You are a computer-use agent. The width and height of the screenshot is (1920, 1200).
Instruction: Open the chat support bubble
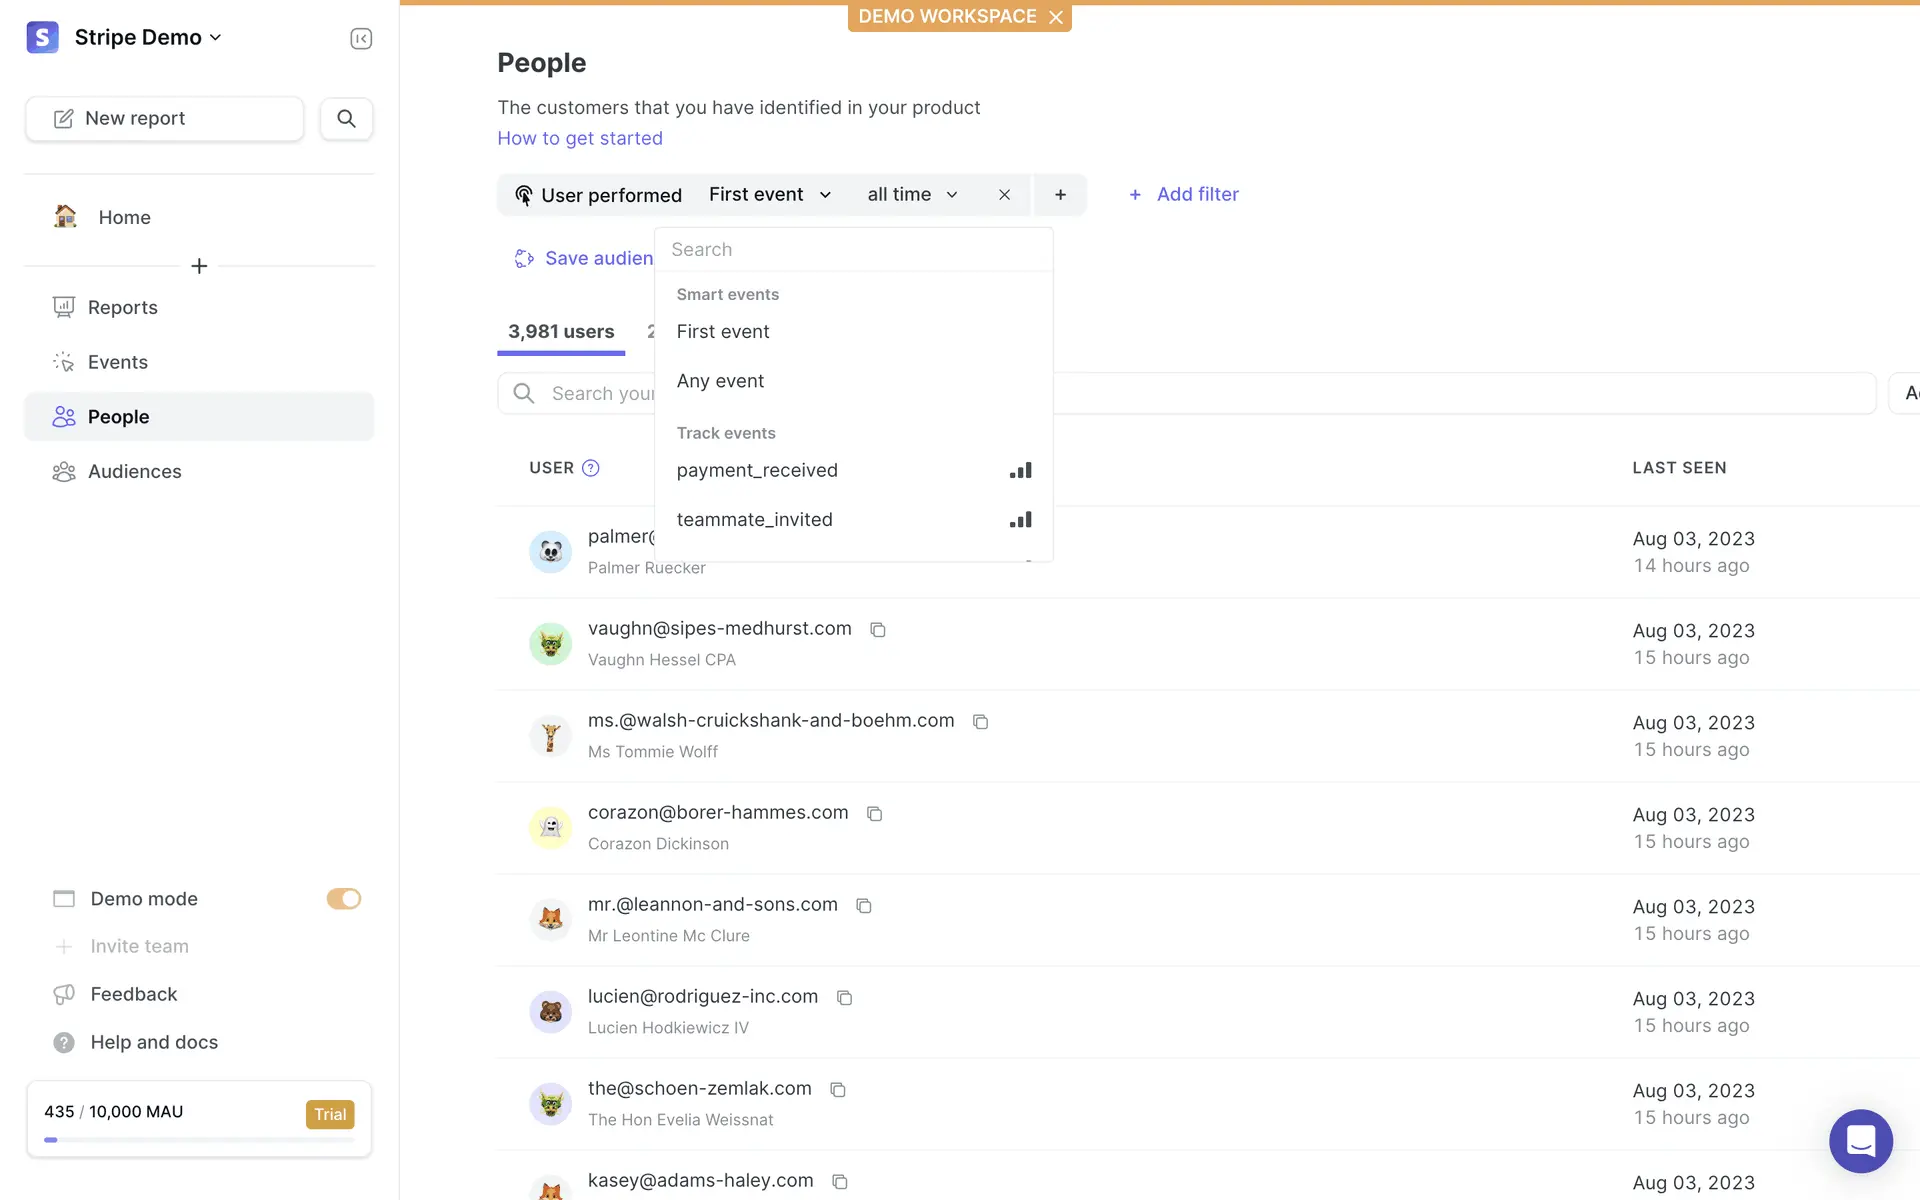(1860, 1141)
